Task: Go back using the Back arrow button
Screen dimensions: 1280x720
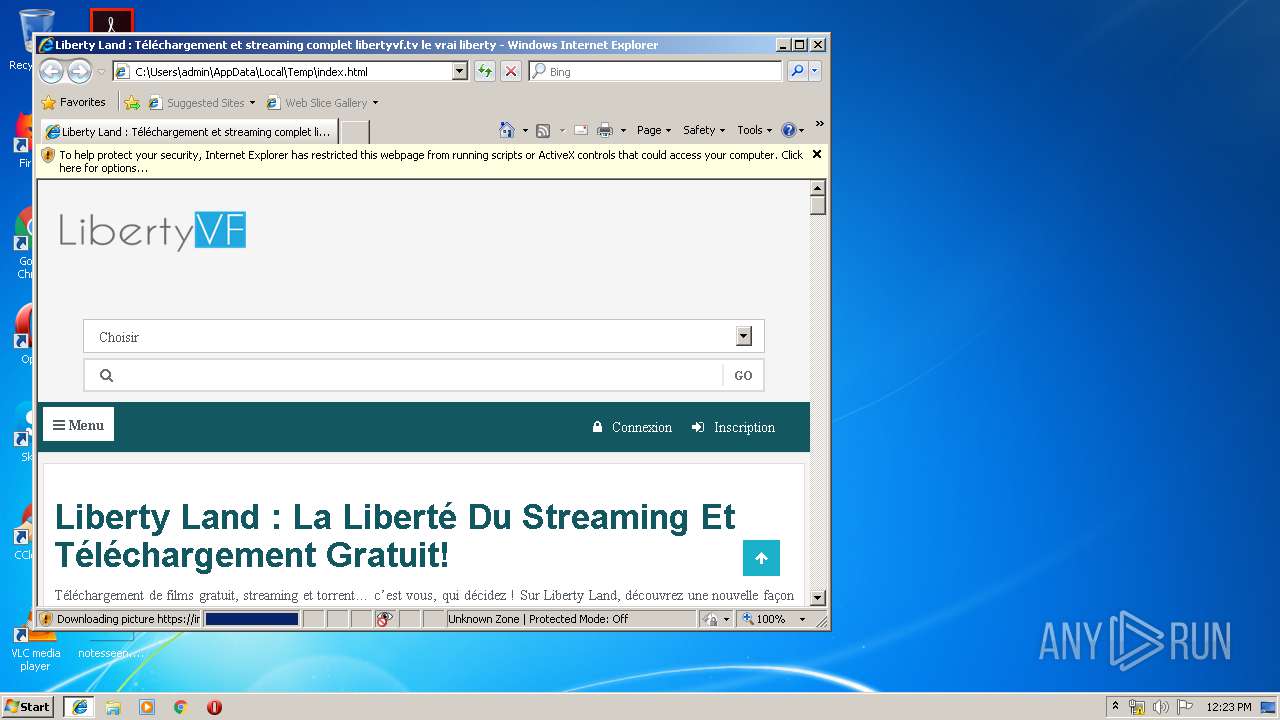Action: tap(52, 71)
